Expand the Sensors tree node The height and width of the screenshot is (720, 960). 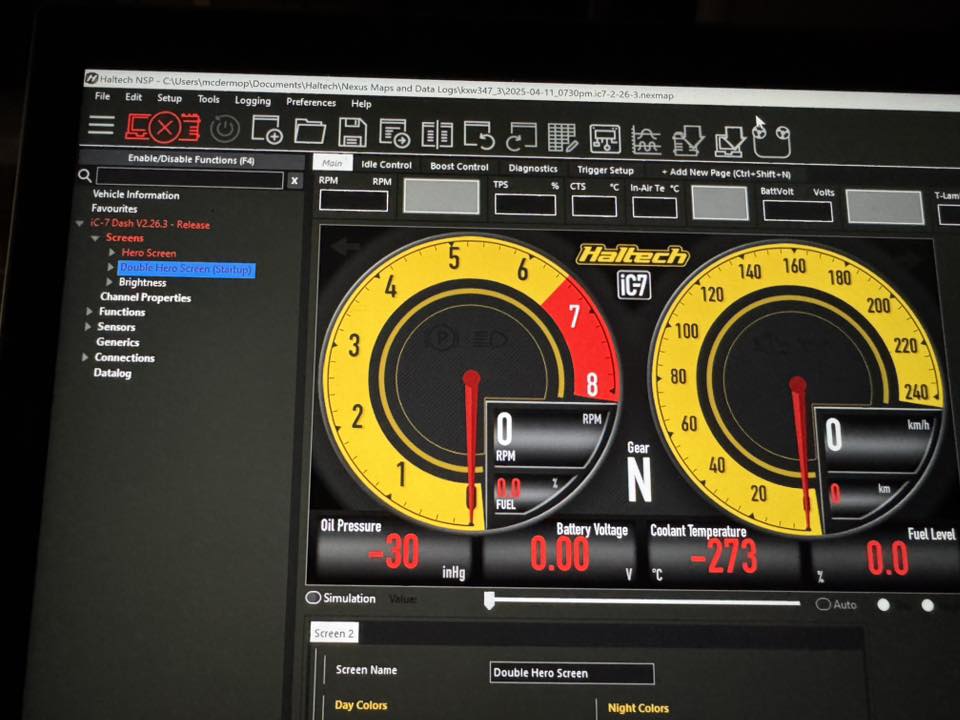tap(88, 327)
